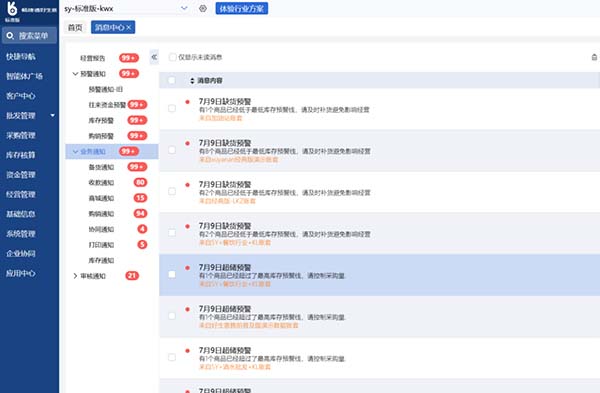Select 收款通知 in the message tree

point(101,183)
